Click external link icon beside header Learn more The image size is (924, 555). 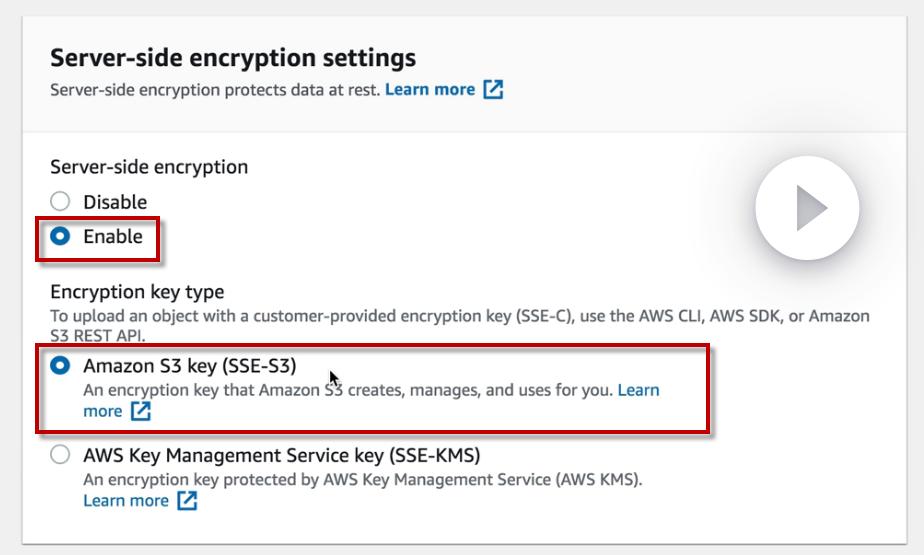pos(493,89)
